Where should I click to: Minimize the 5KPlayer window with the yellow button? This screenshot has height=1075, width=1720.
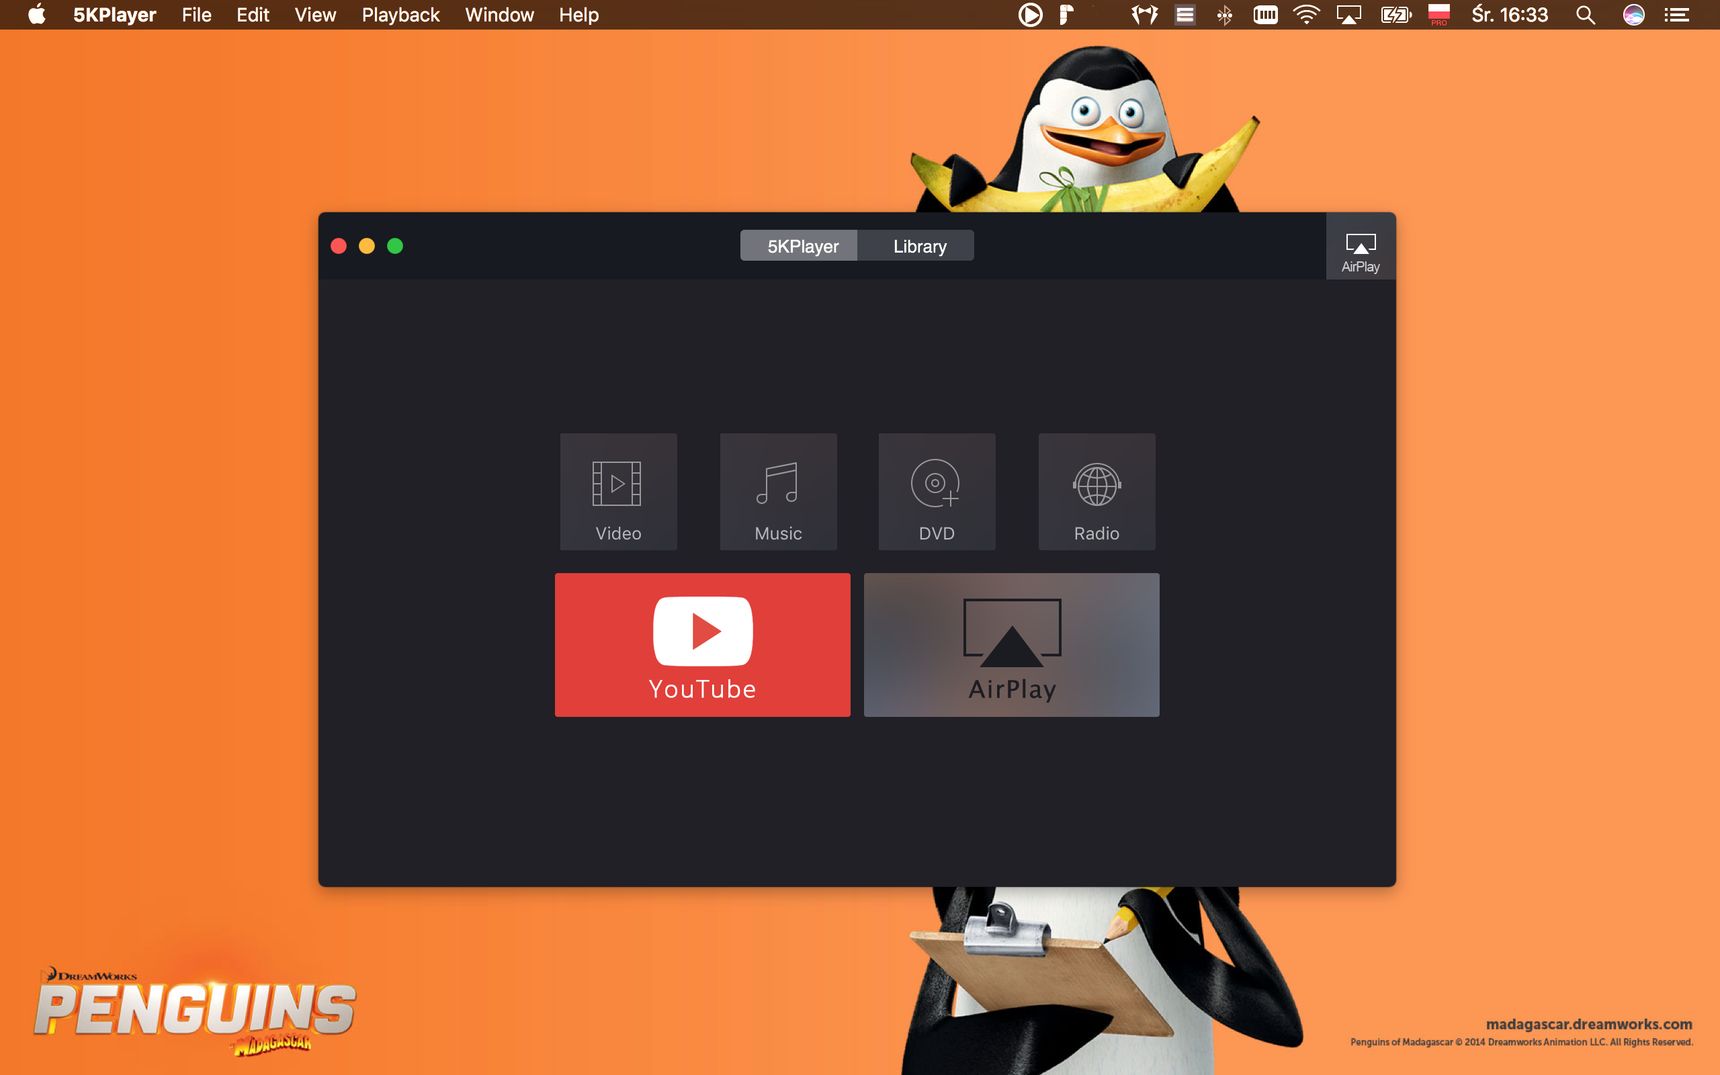click(x=367, y=246)
